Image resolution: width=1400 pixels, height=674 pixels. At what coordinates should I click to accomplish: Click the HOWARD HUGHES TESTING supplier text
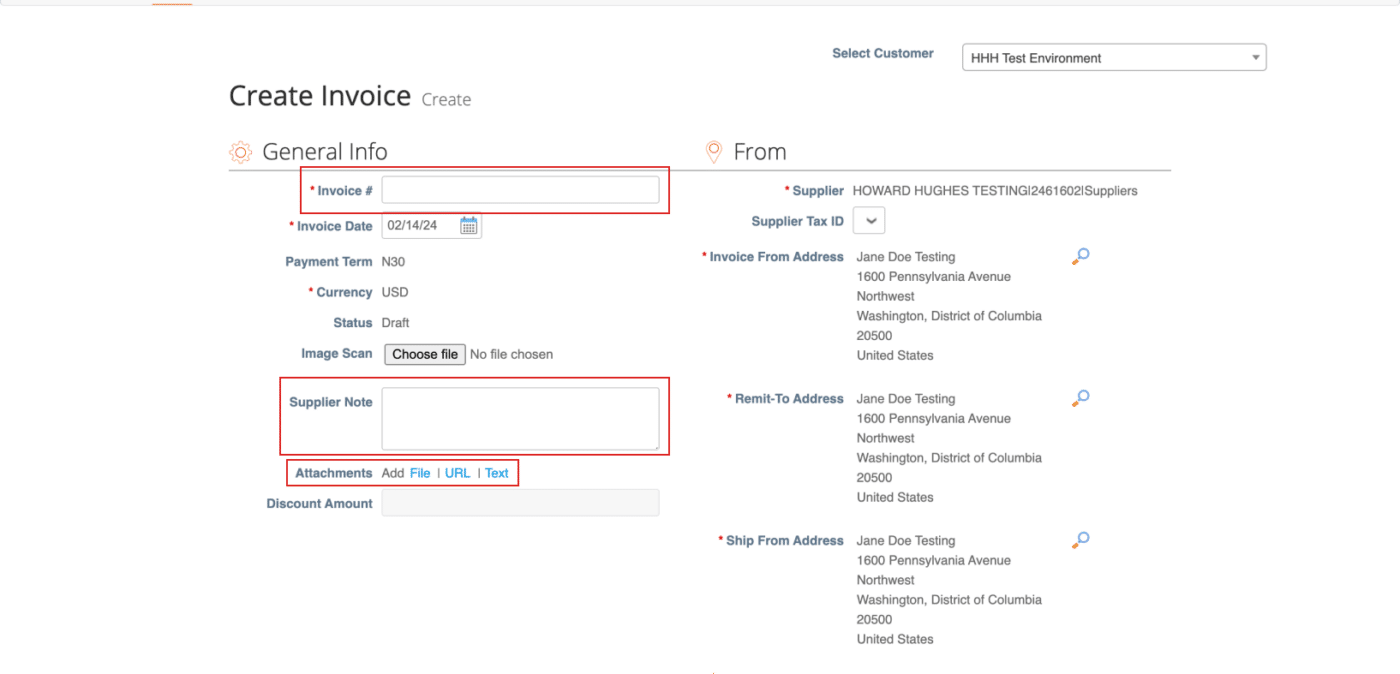point(995,190)
